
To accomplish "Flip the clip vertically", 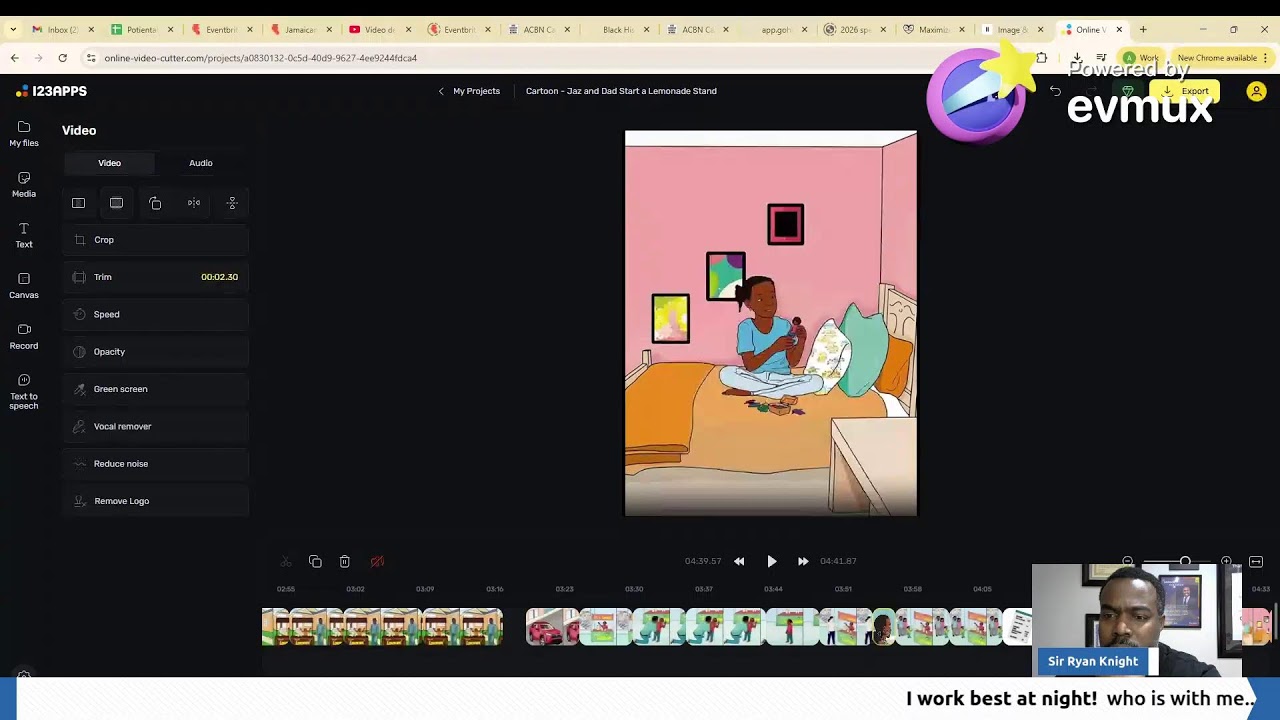I will pos(232,203).
